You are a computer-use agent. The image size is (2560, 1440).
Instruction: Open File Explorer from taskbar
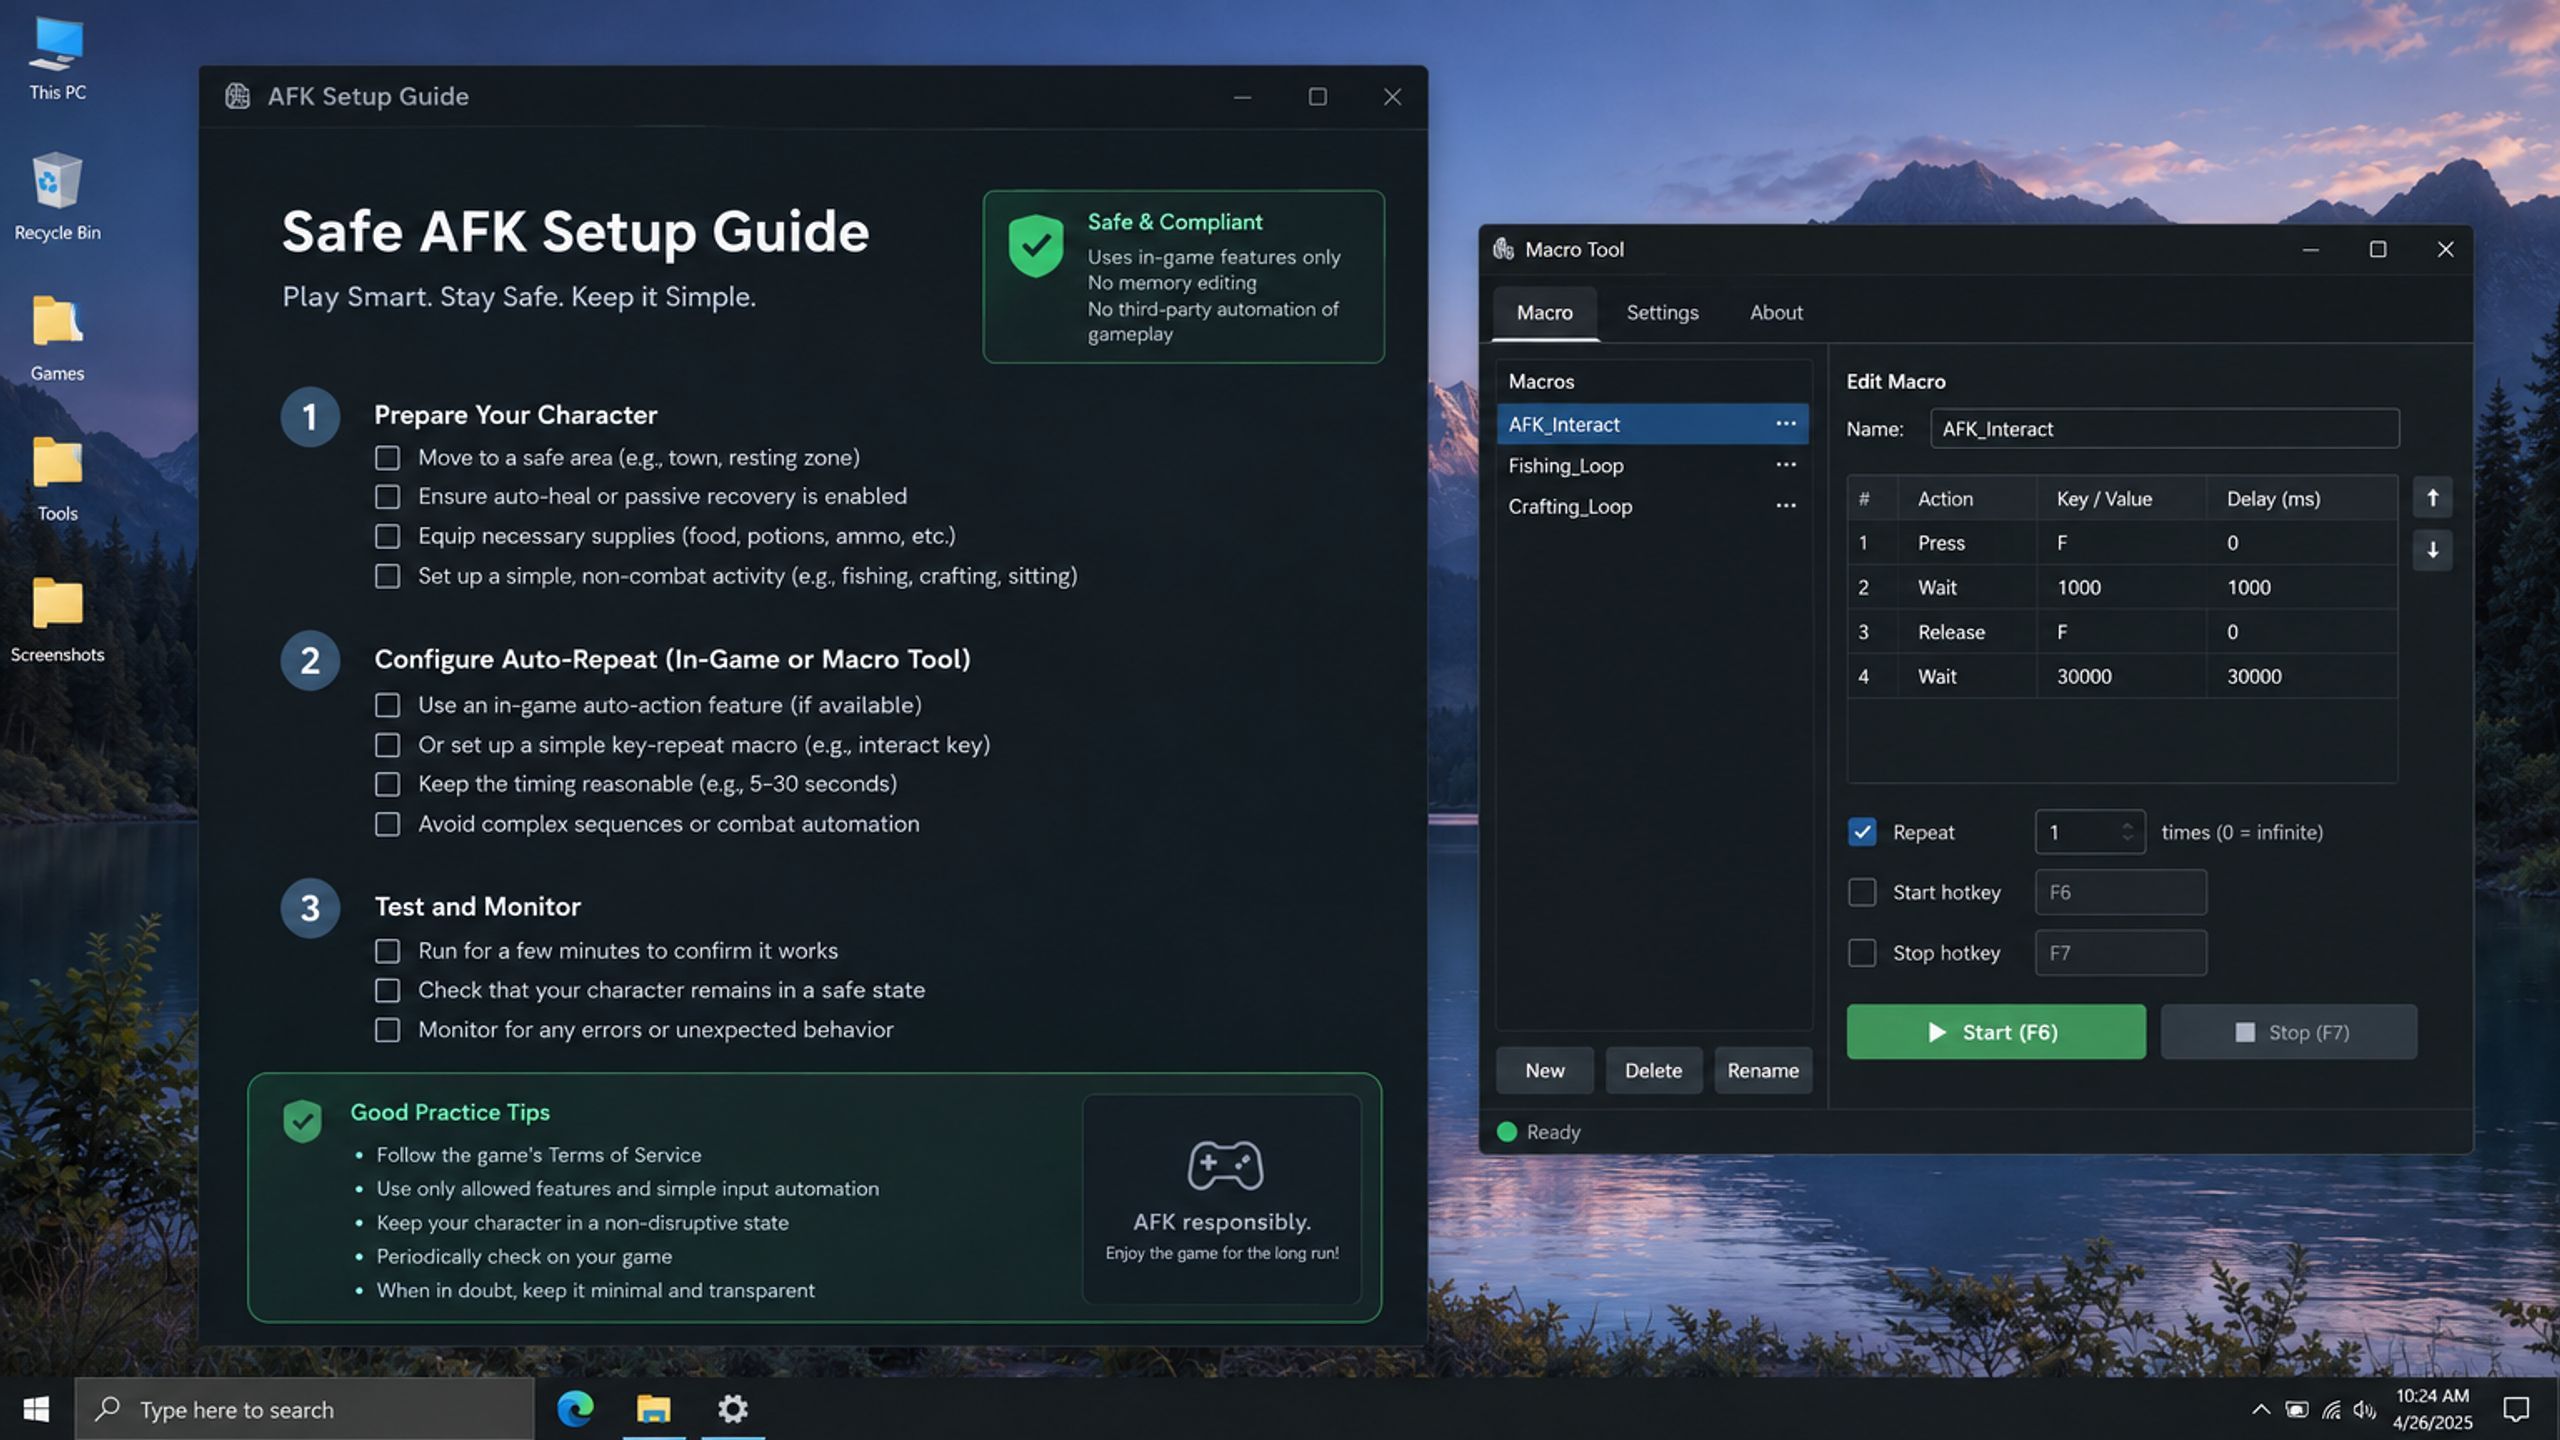click(x=654, y=1409)
